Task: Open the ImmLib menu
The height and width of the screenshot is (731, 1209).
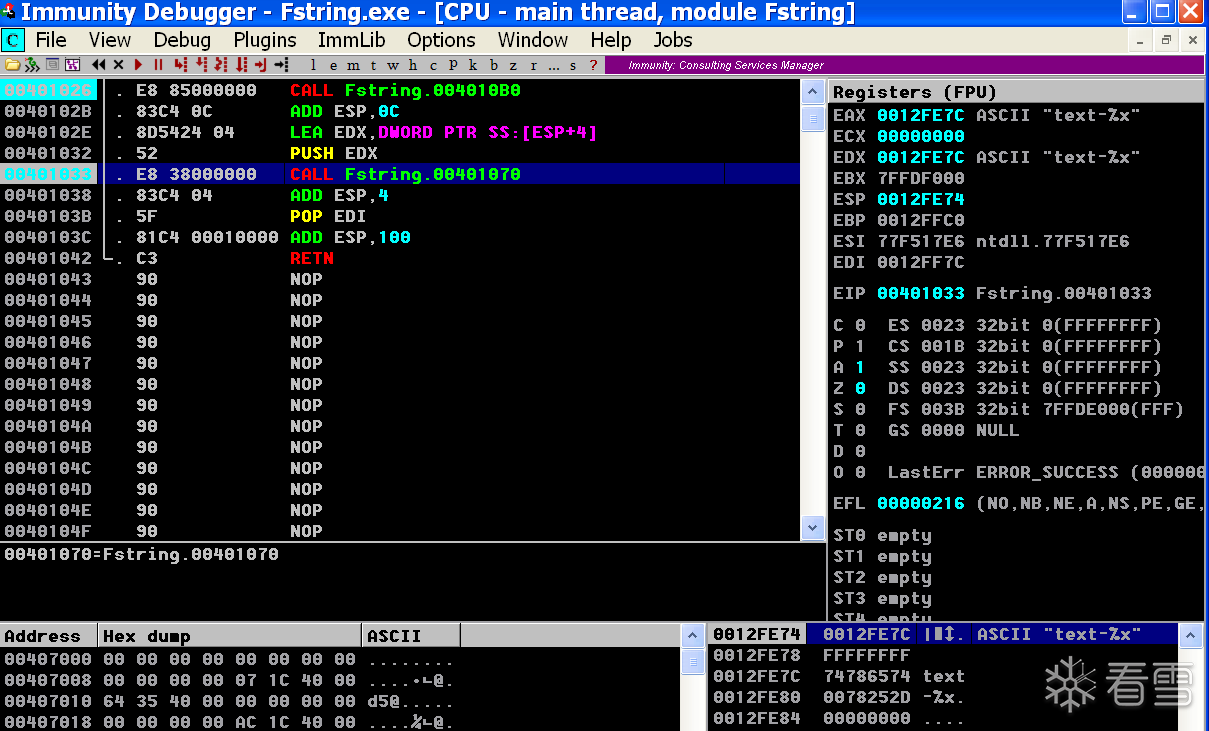Action: [x=351, y=40]
